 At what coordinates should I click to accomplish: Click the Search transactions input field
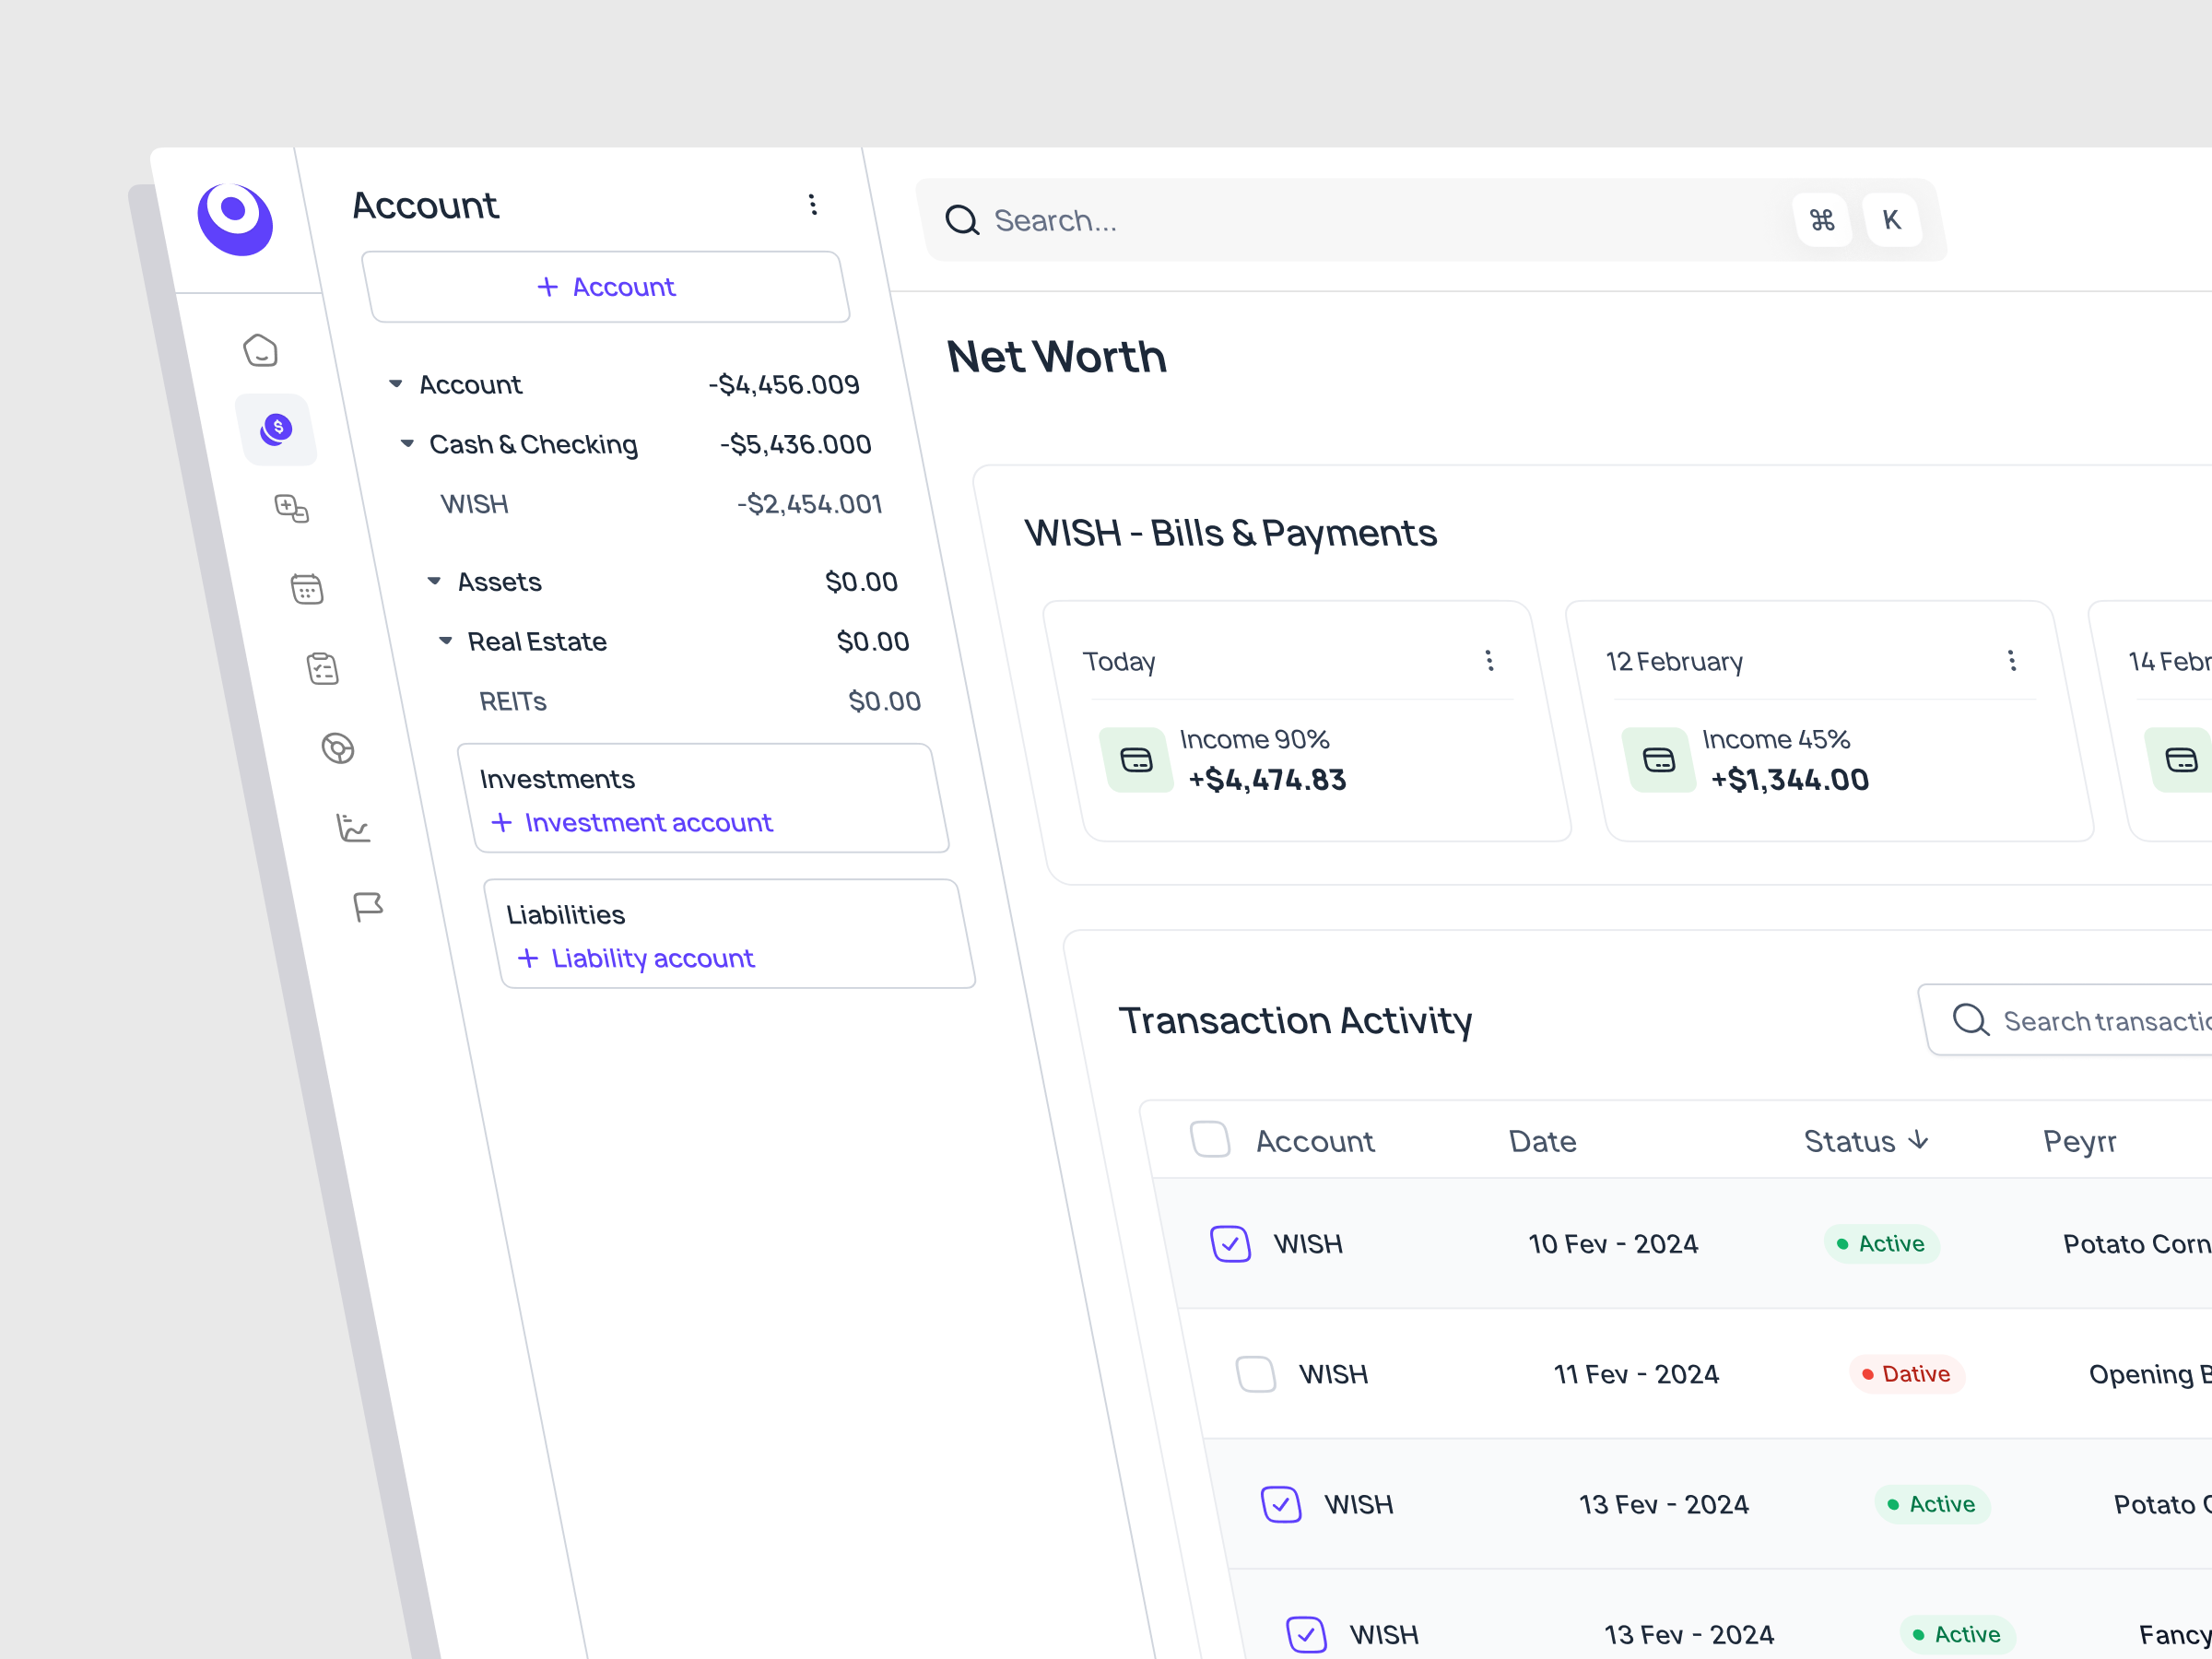click(x=2067, y=1020)
